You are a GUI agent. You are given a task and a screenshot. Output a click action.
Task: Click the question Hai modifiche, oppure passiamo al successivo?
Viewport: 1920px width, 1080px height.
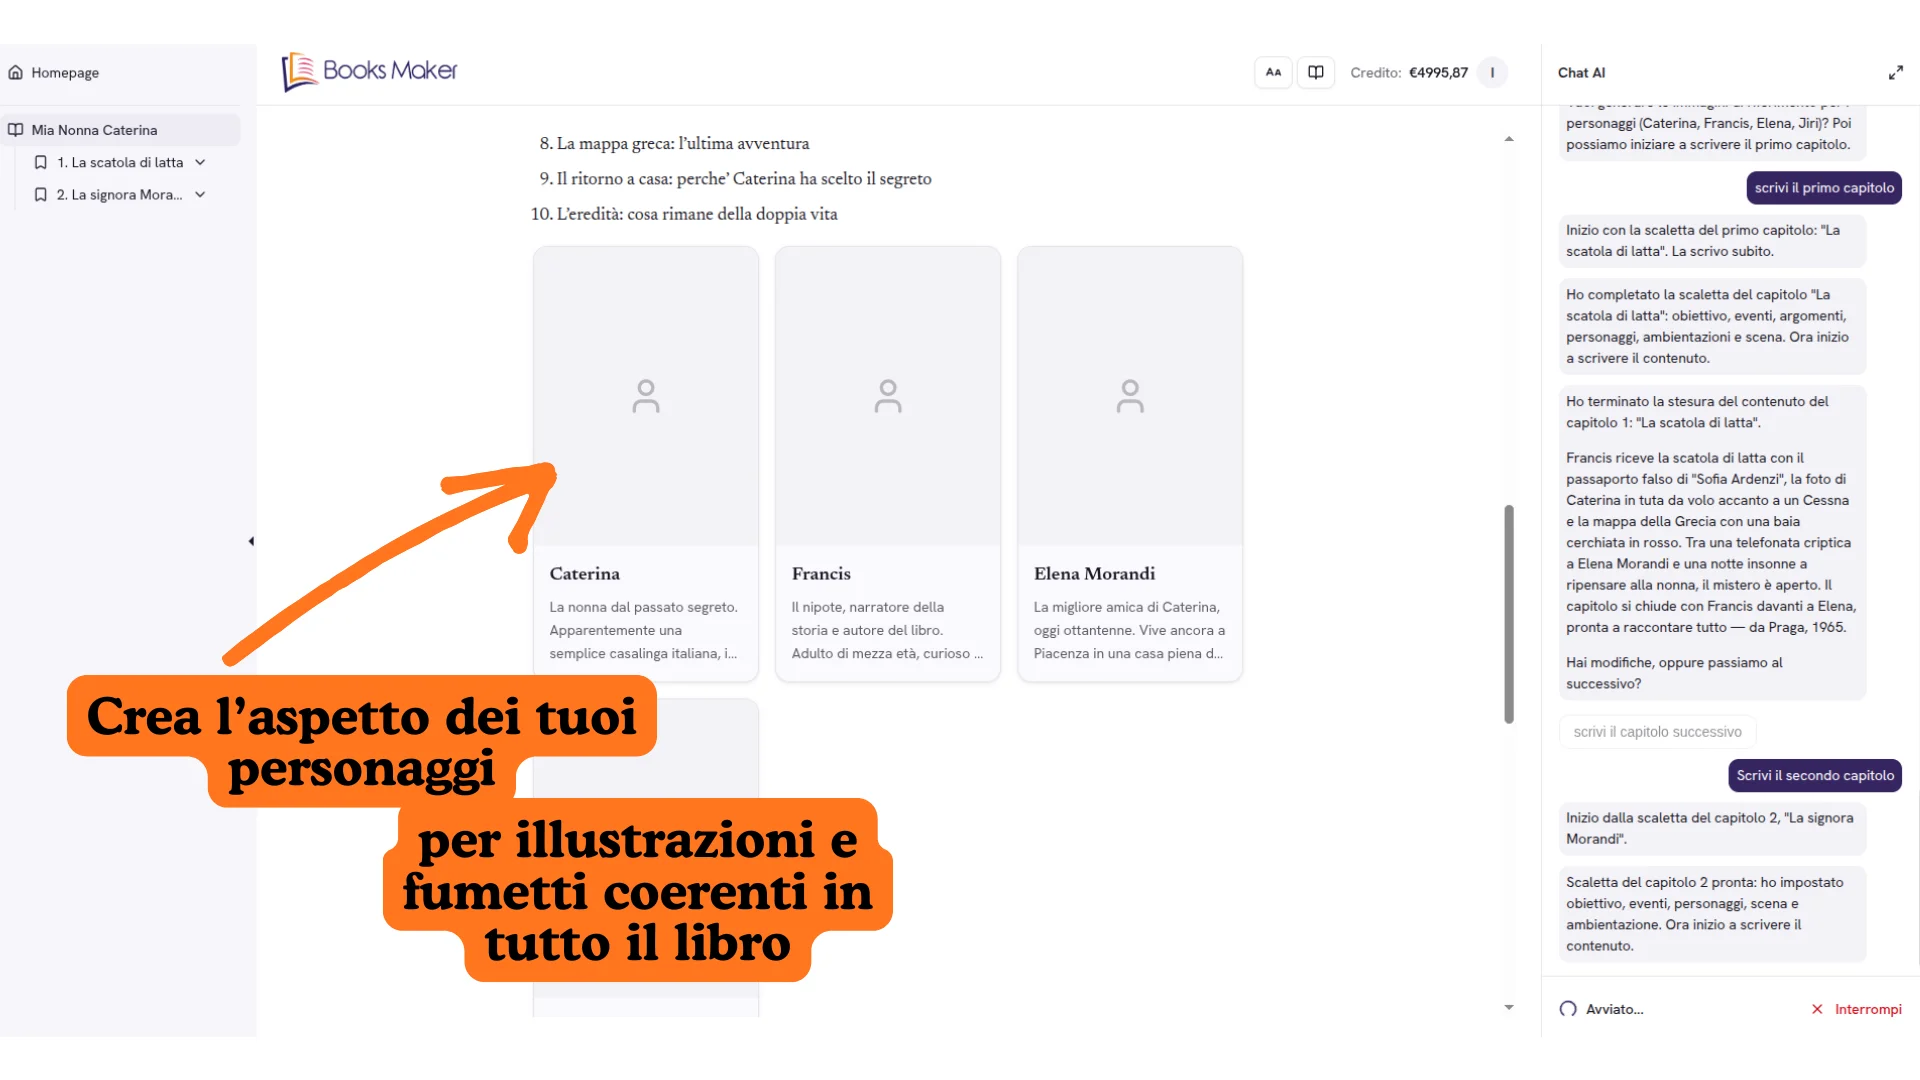1674,673
